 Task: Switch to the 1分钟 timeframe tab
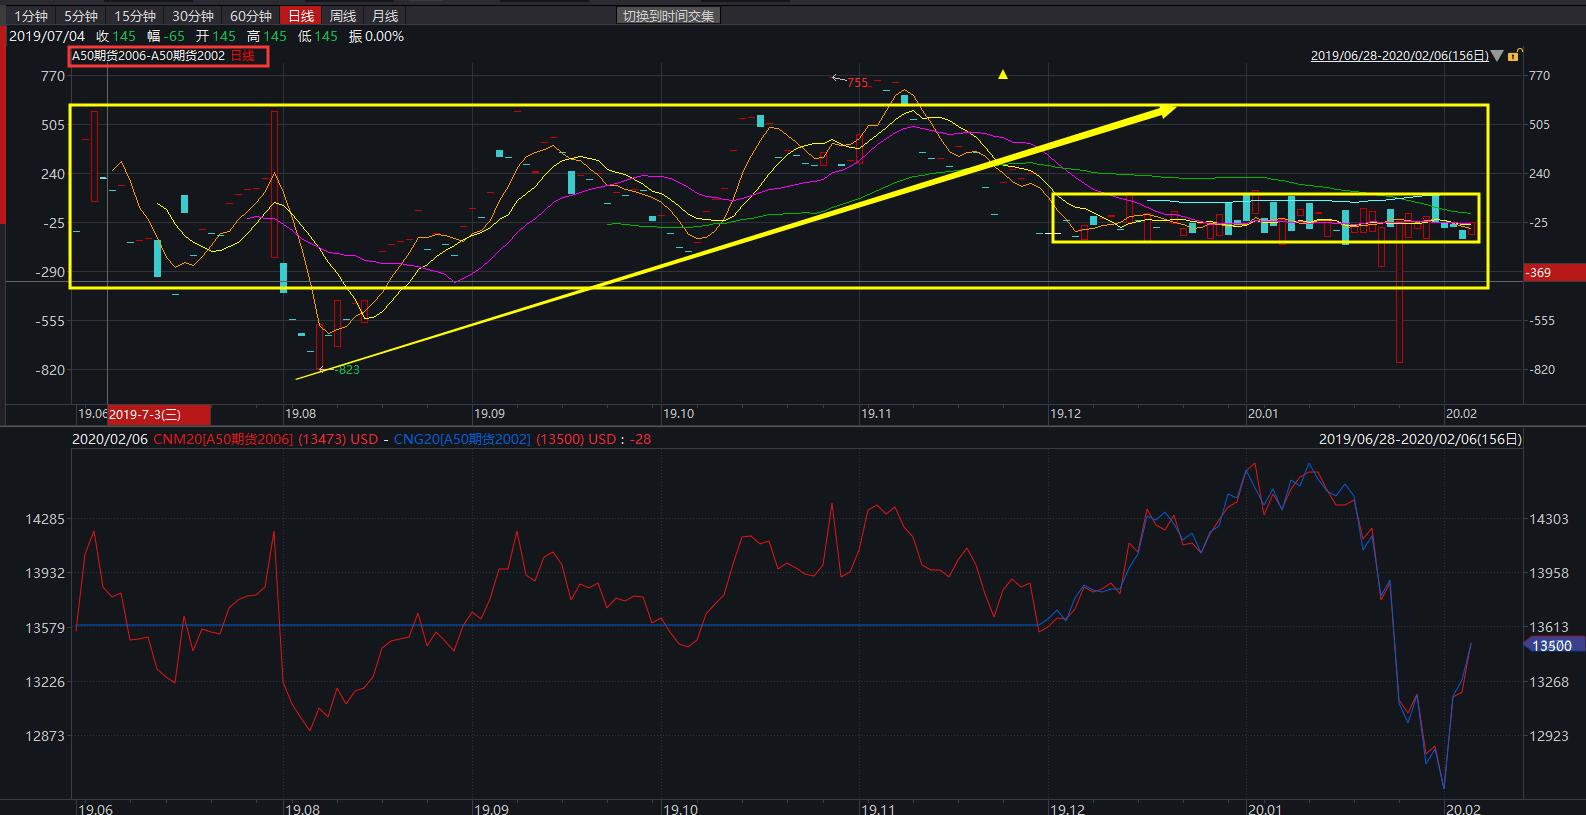click(31, 16)
